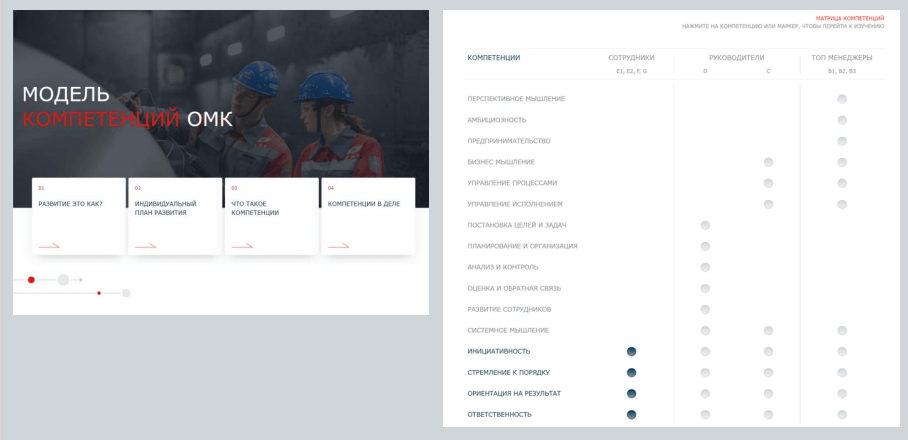Open the Развитие сотрудников competency

coord(509,309)
